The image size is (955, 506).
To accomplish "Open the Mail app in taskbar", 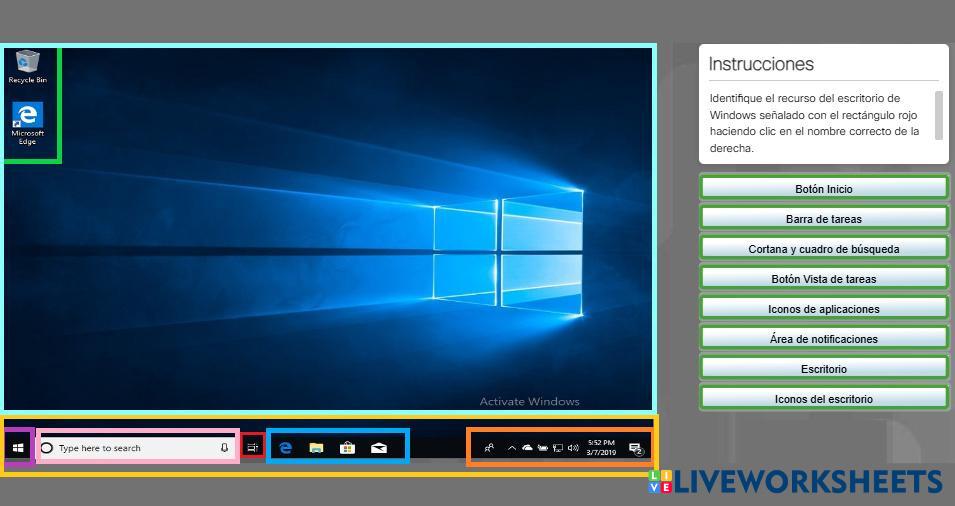I will (x=379, y=448).
